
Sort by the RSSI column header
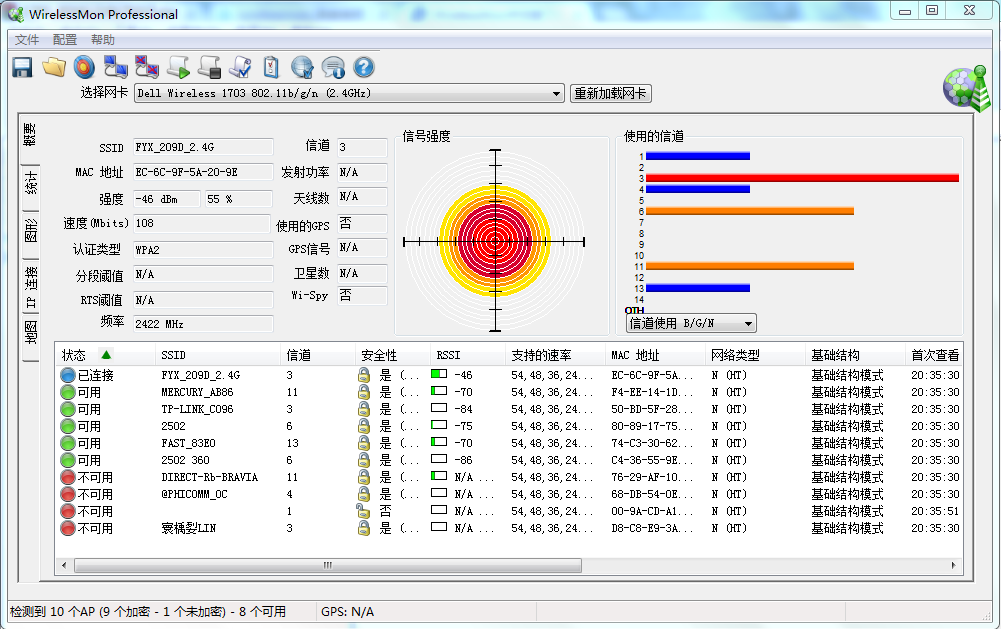(467, 355)
